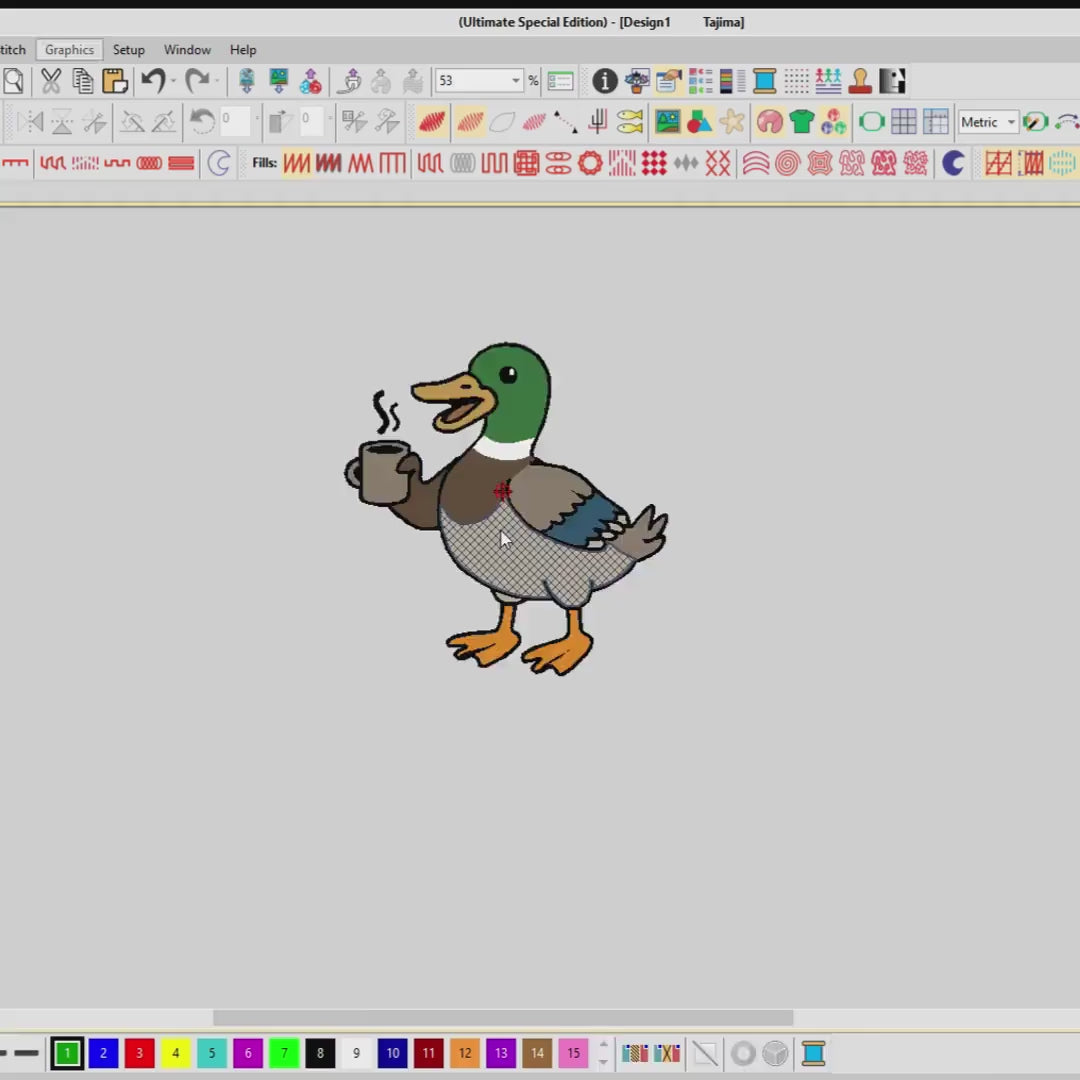The image size is (1080, 1080).
Task: Toggle the vector shapes display icon
Action: coord(699,122)
